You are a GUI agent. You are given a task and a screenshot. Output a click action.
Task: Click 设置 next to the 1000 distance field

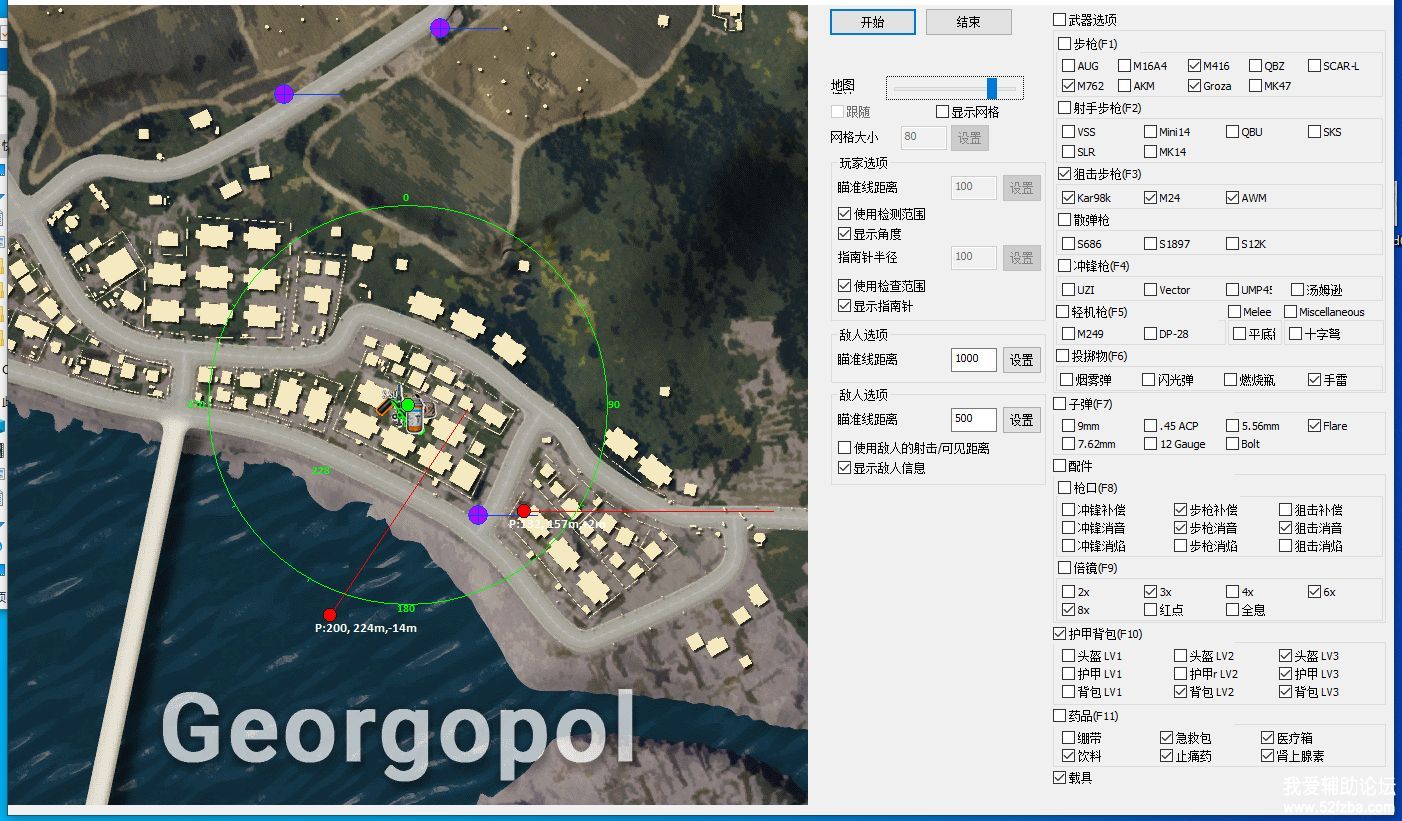(x=1021, y=360)
